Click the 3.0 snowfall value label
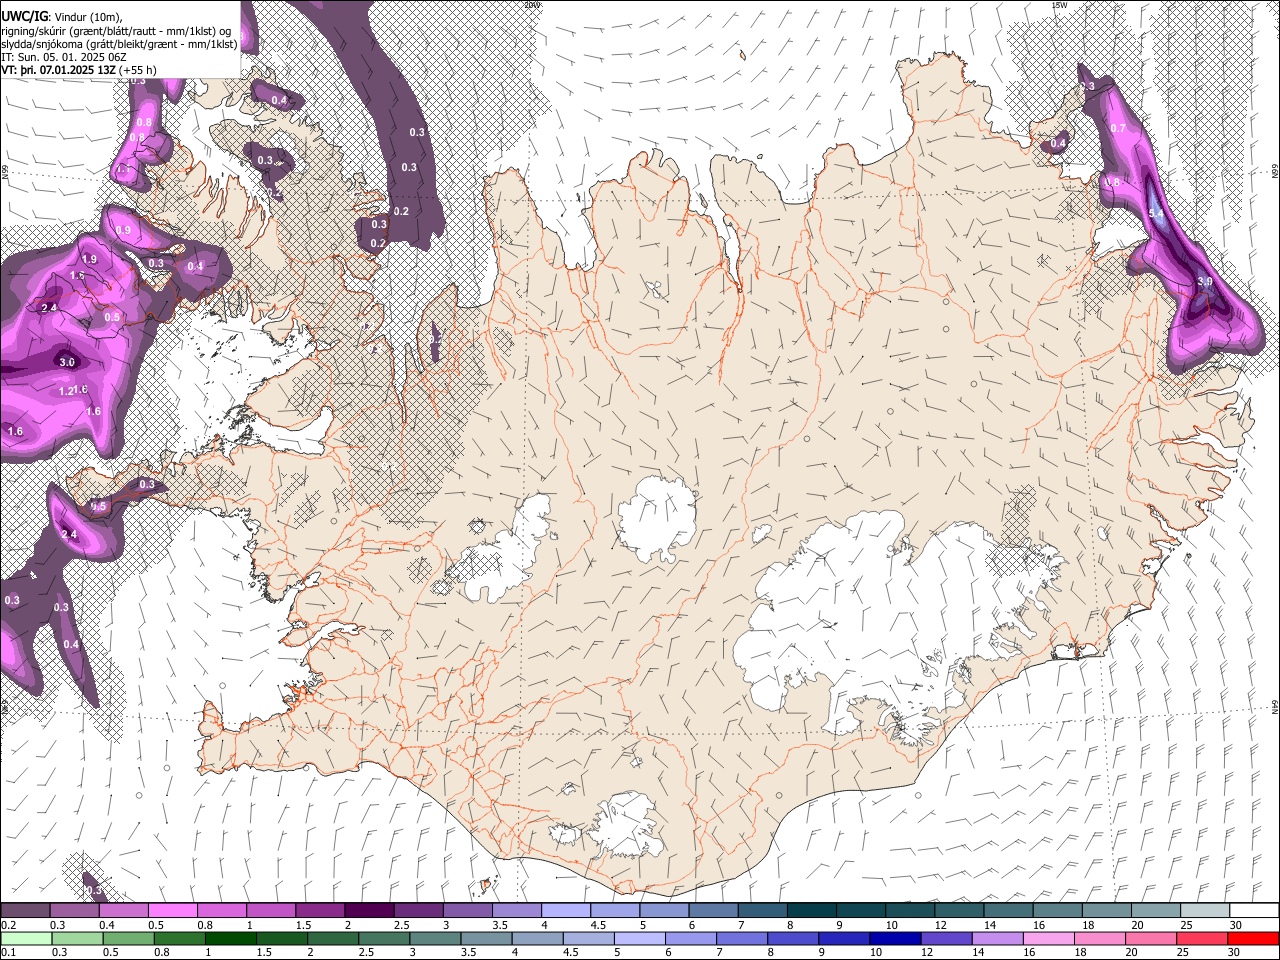Screen dimensions: 1280x960 [68, 362]
